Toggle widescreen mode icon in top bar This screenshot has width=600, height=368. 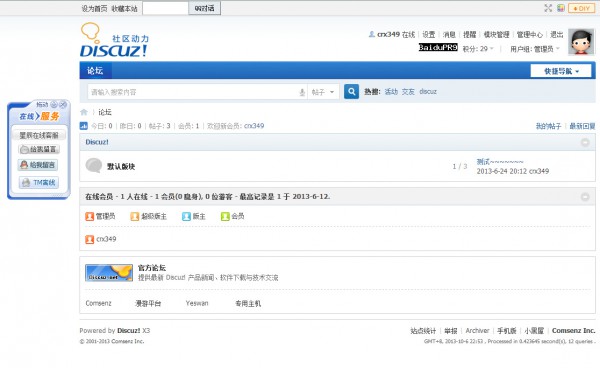tap(548, 8)
